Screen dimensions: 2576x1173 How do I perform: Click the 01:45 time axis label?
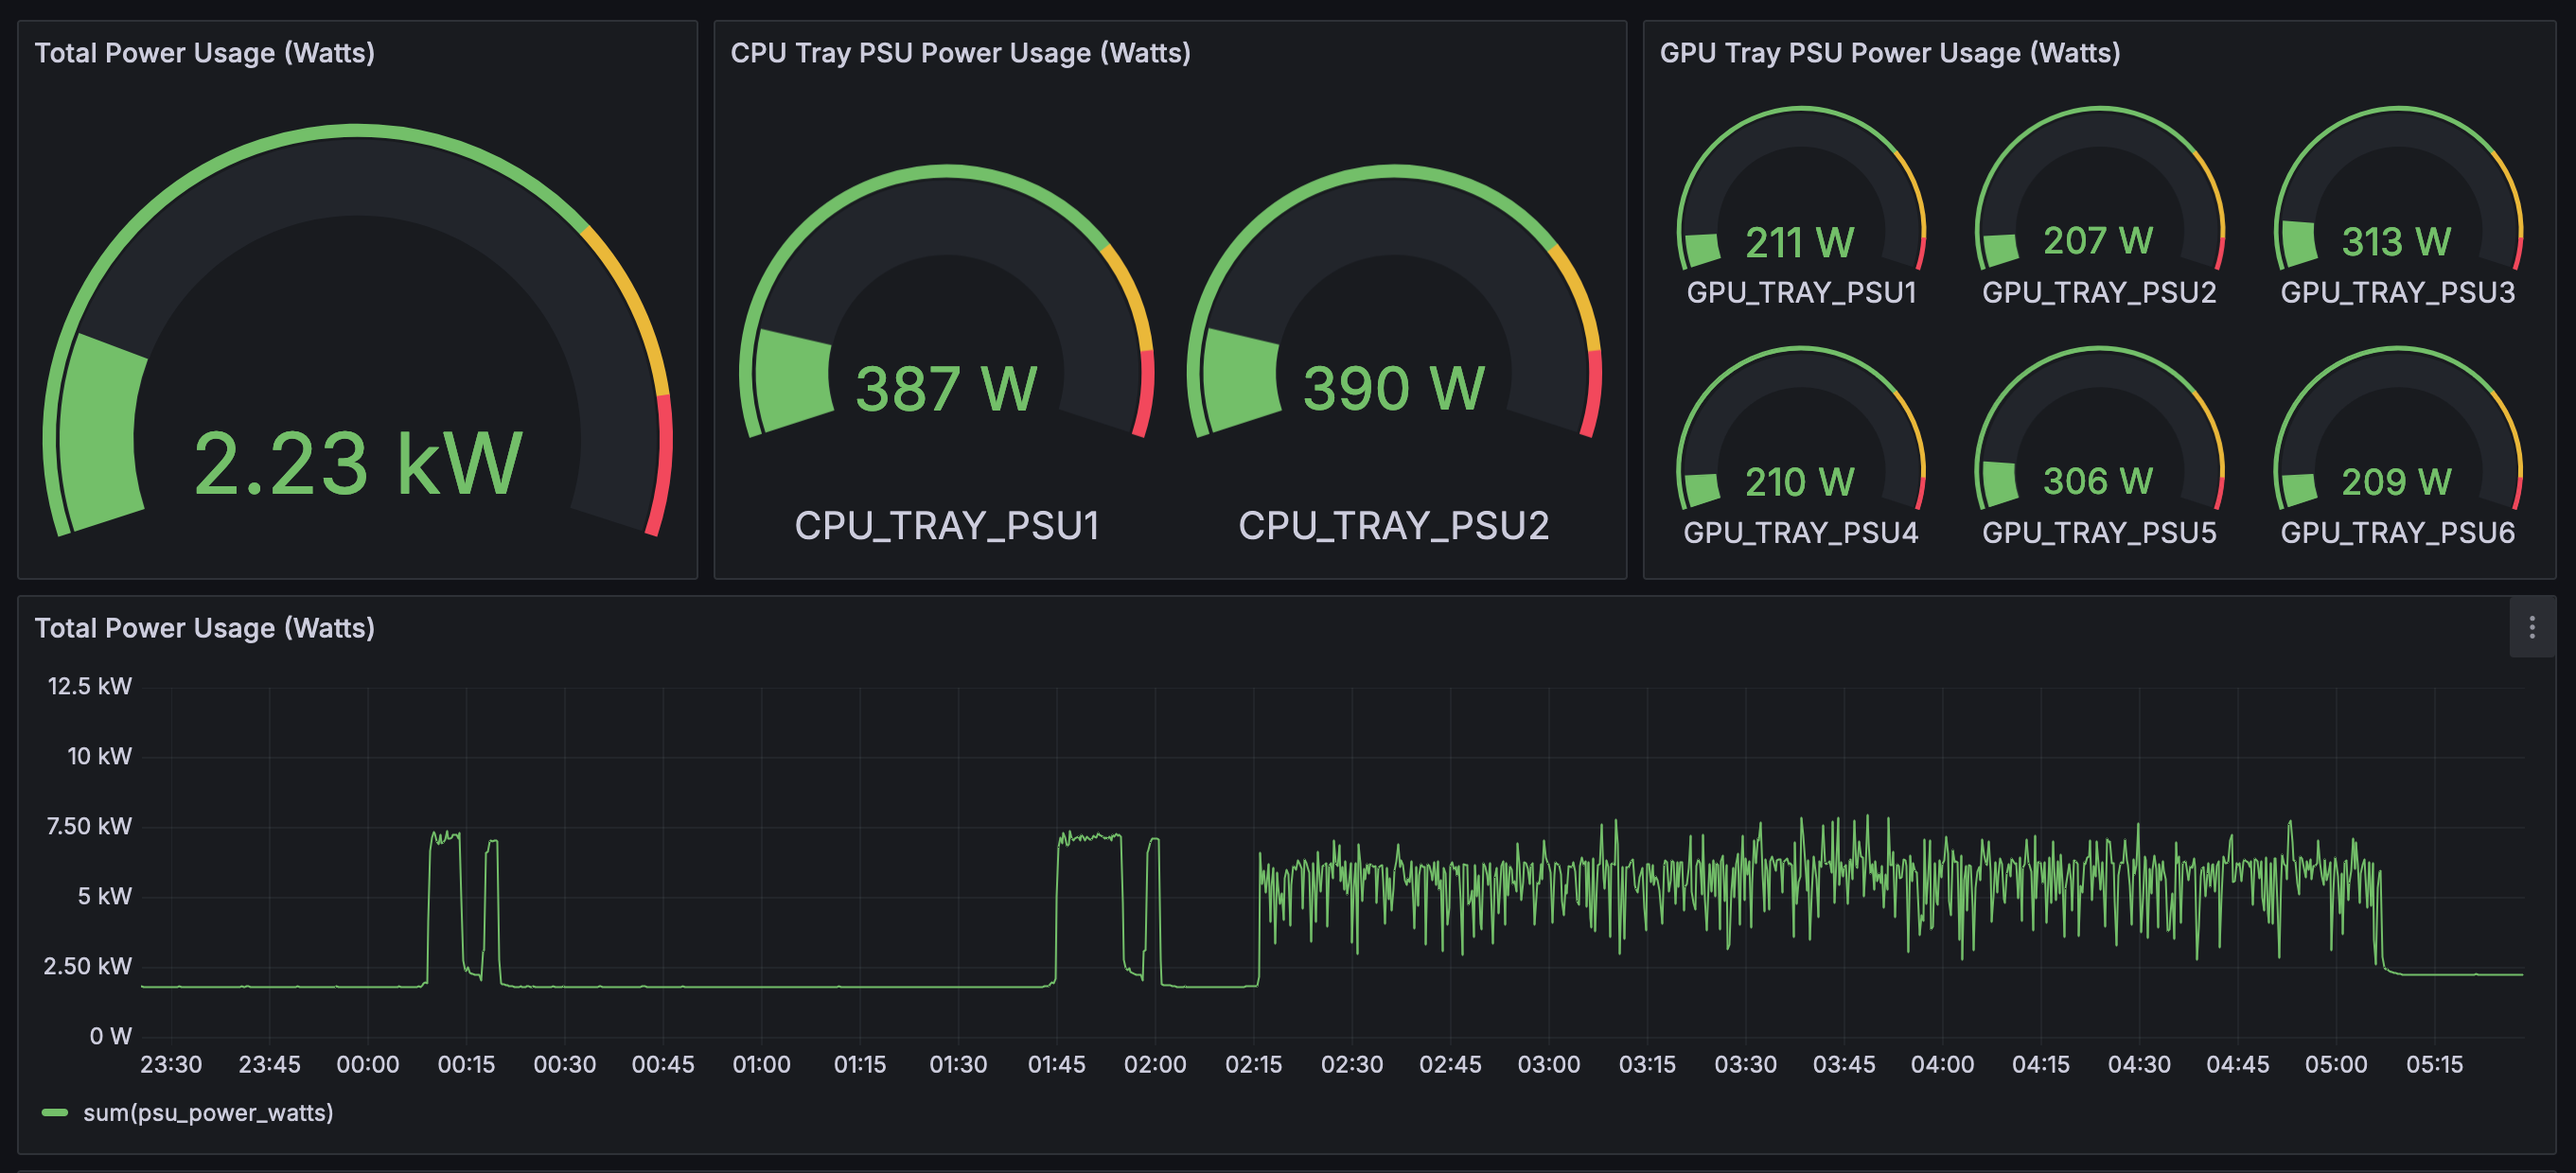coord(1057,1064)
